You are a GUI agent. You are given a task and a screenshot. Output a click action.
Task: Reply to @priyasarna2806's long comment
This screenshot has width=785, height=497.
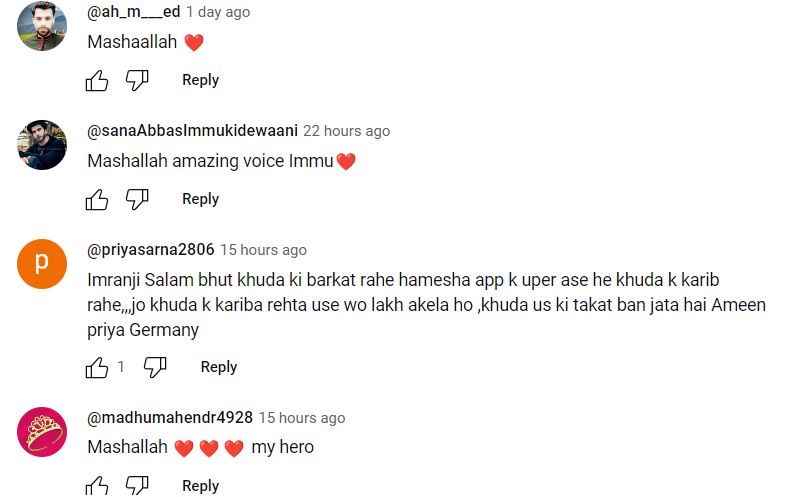click(219, 367)
